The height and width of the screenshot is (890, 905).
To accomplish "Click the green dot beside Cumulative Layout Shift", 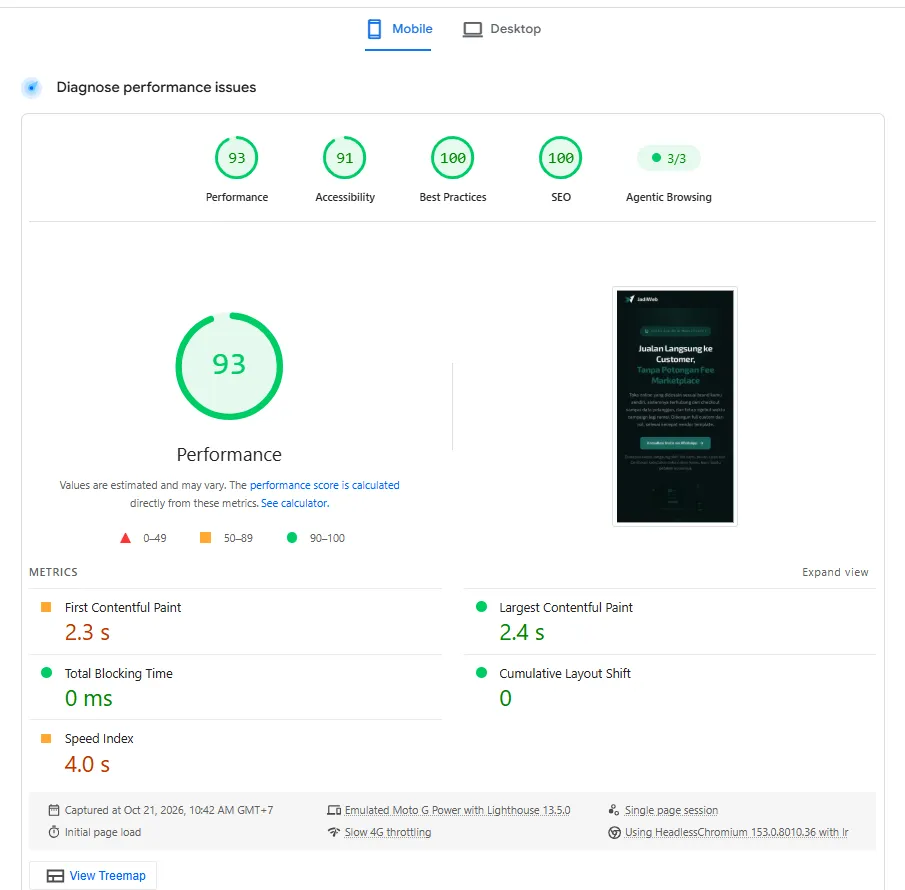I will (481, 672).
